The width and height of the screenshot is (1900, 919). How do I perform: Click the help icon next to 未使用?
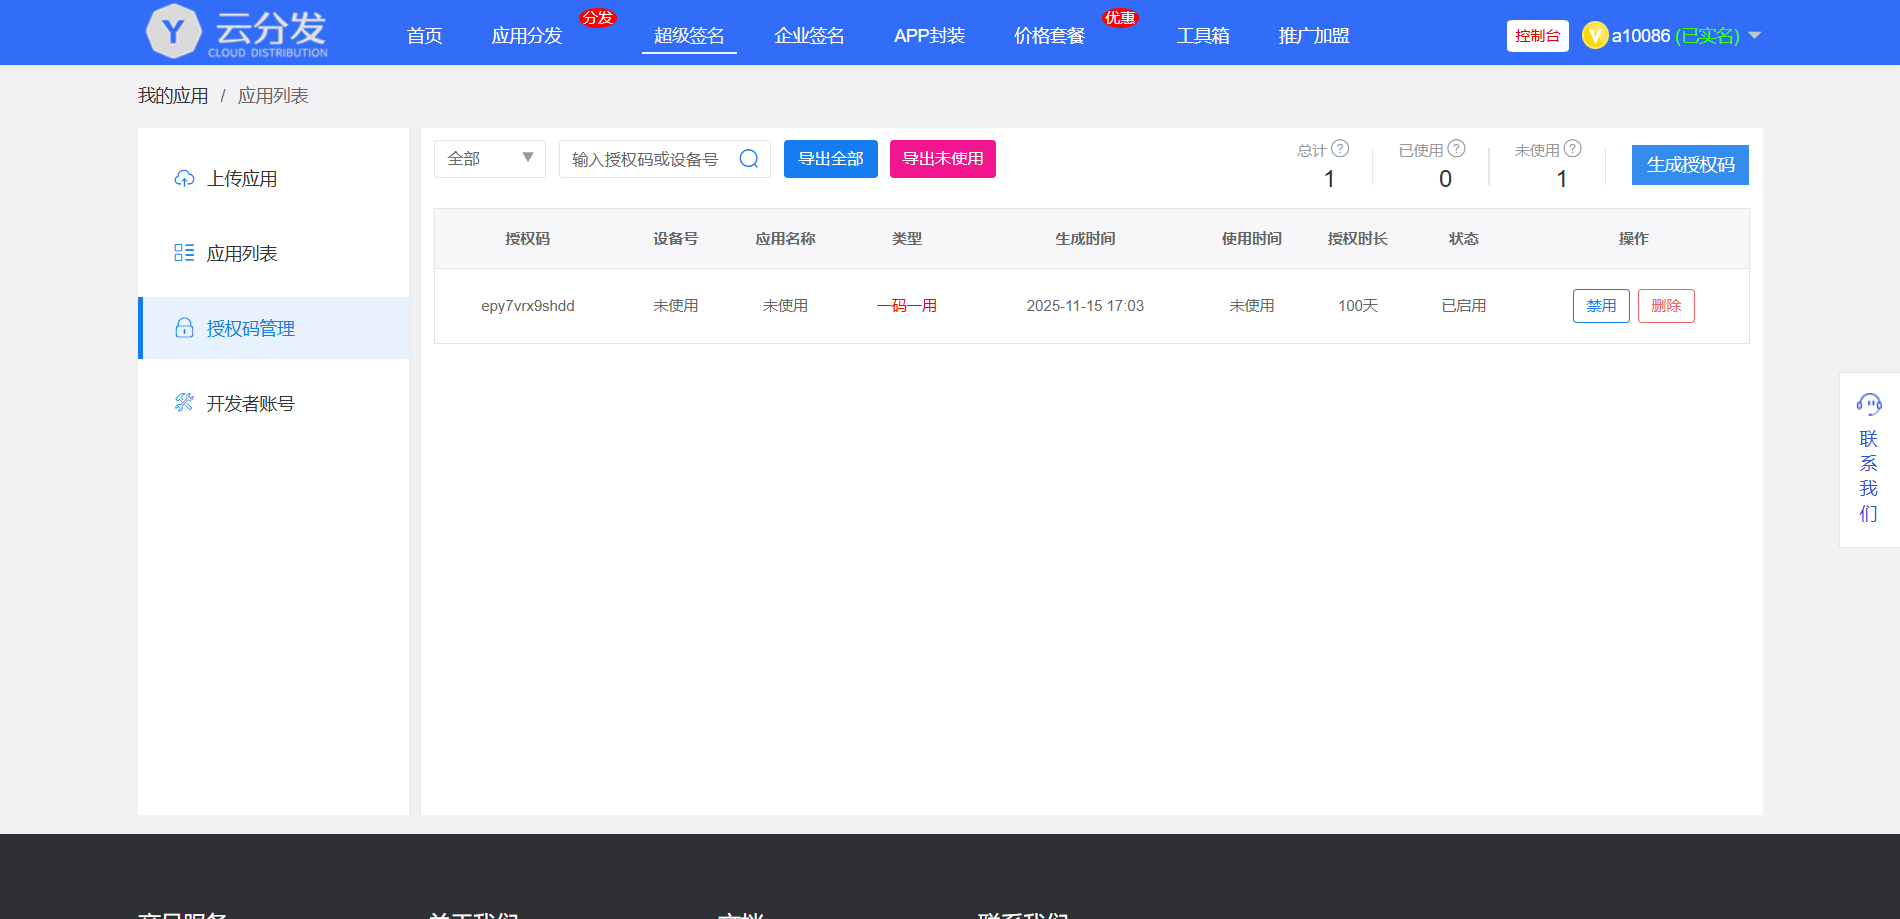pyautogui.click(x=1573, y=149)
